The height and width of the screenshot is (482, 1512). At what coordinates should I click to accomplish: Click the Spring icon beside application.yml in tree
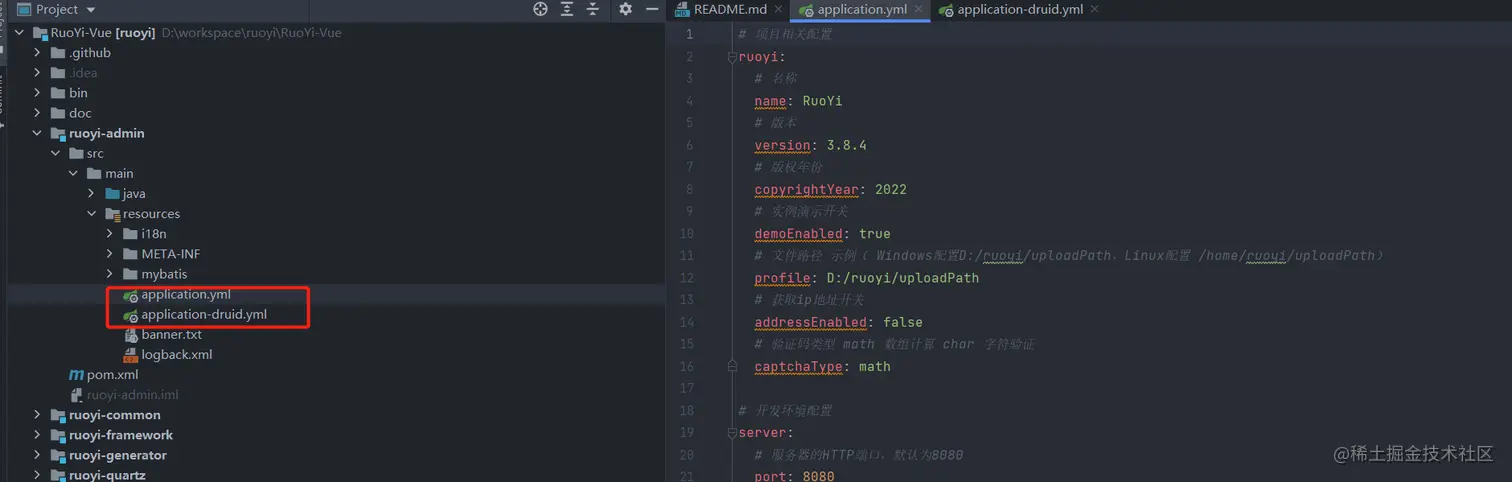[130, 295]
